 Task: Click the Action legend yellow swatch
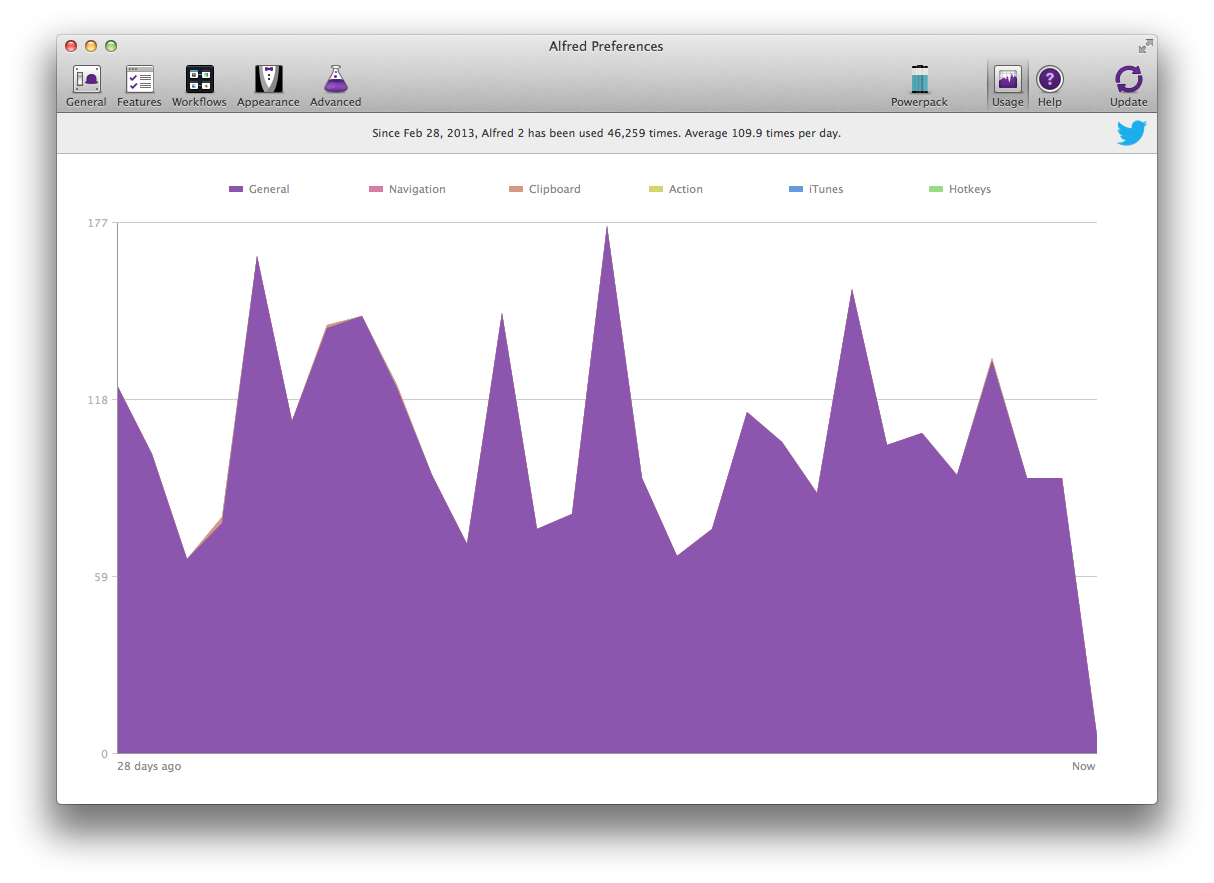coord(656,189)
